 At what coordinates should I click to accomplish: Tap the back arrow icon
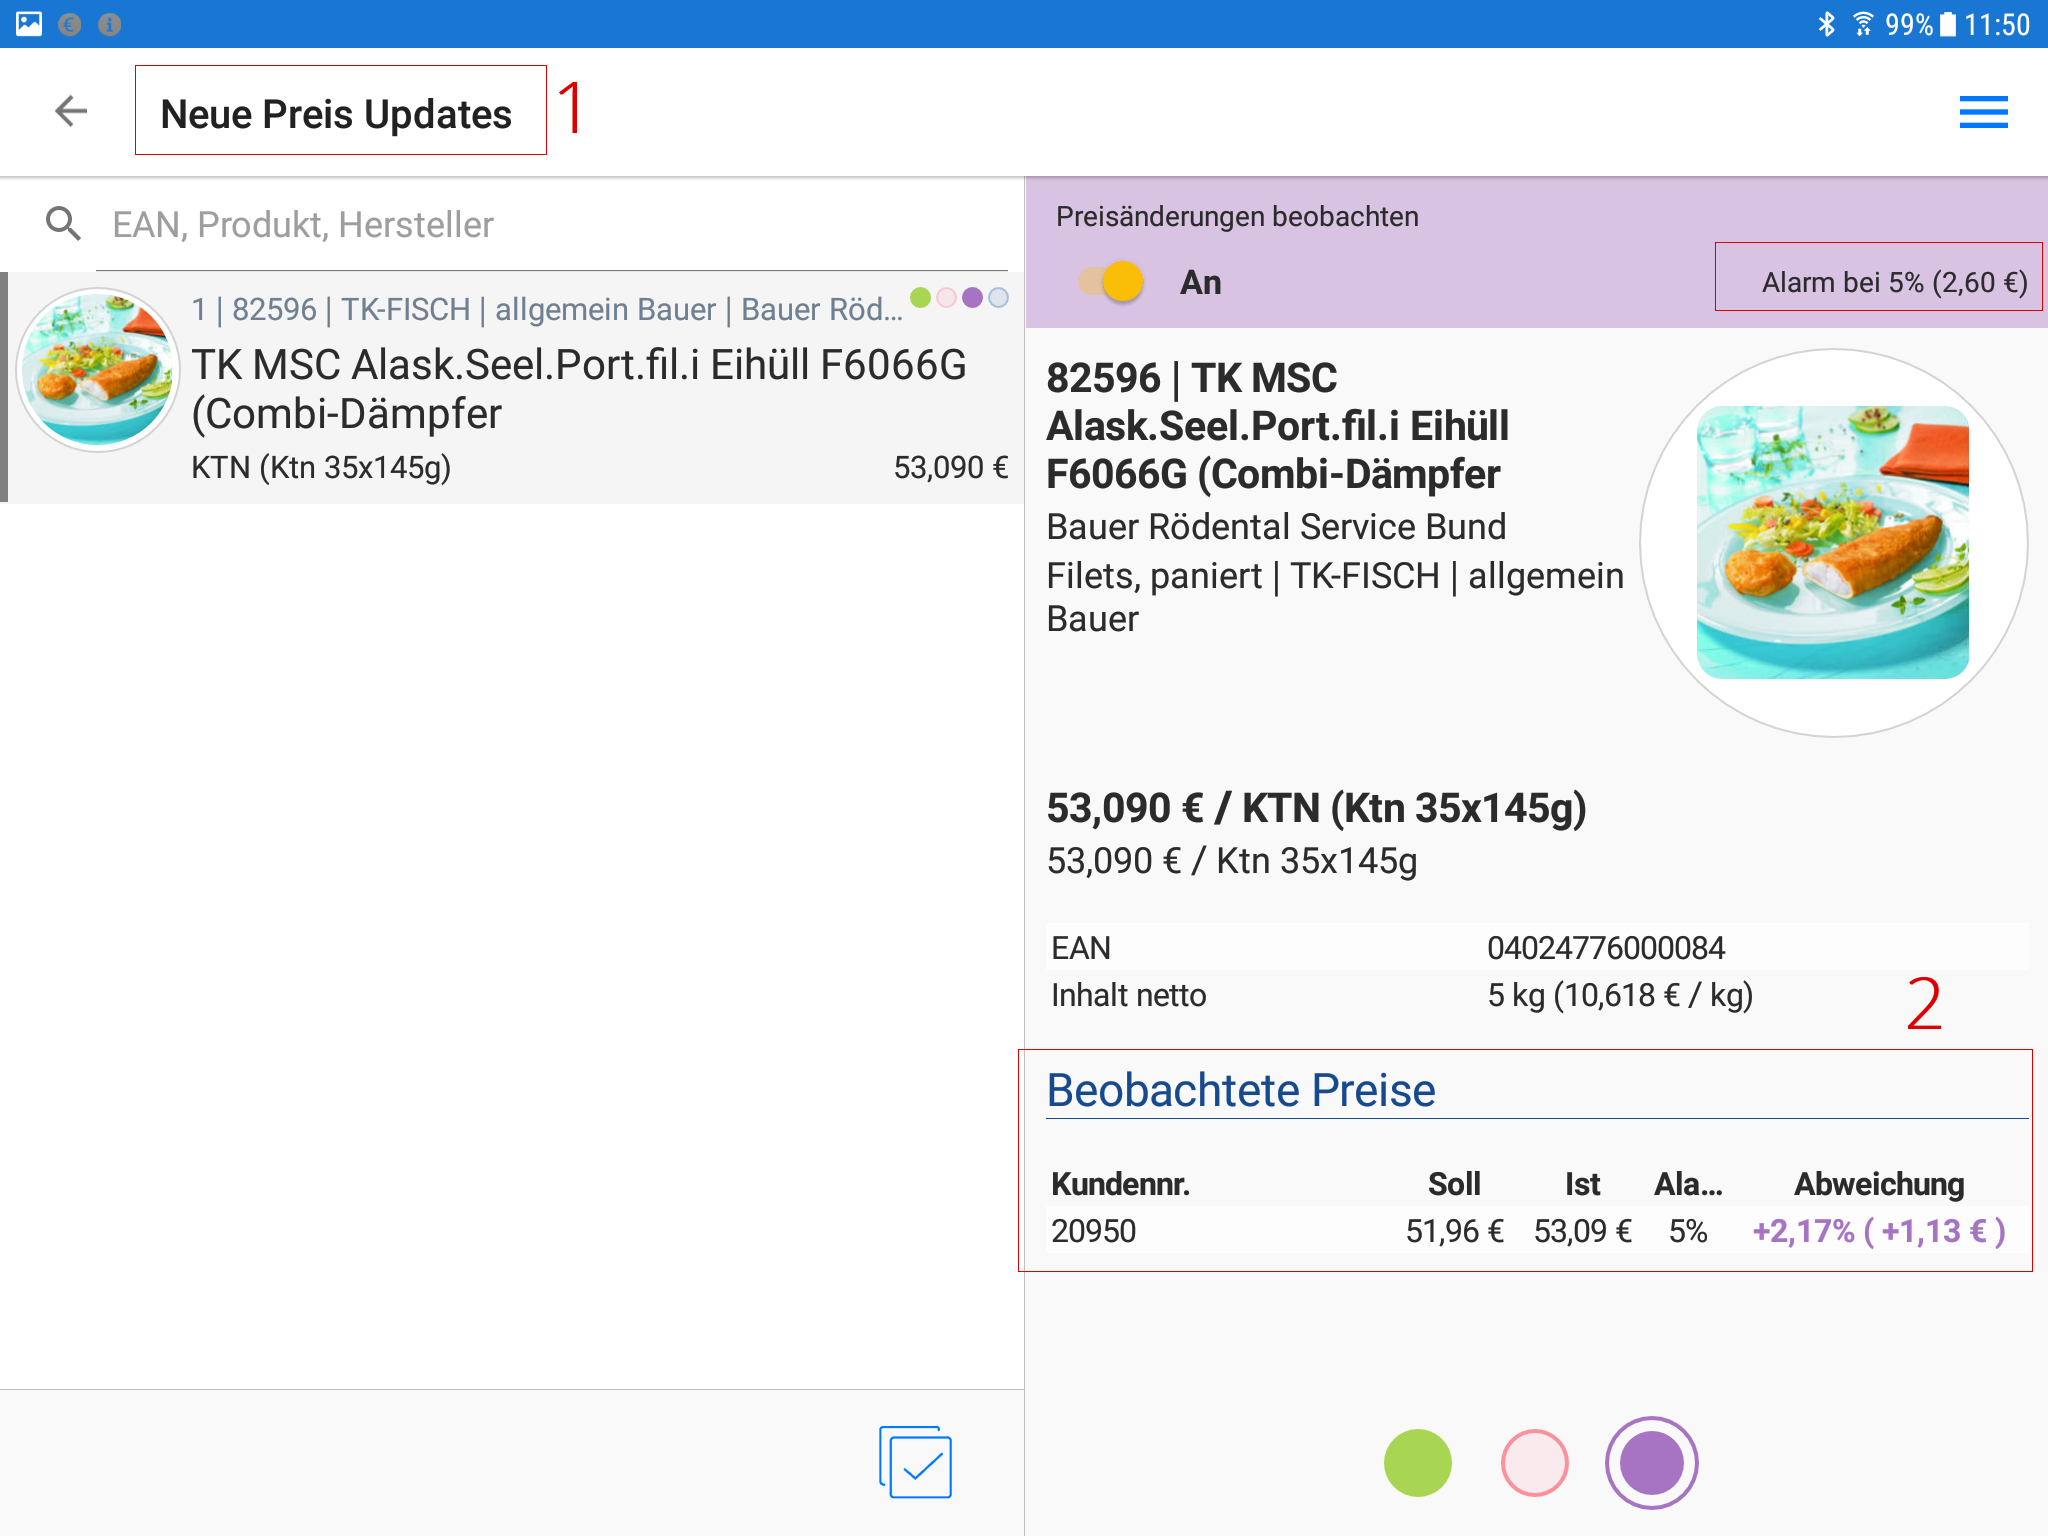click(71, 111)
